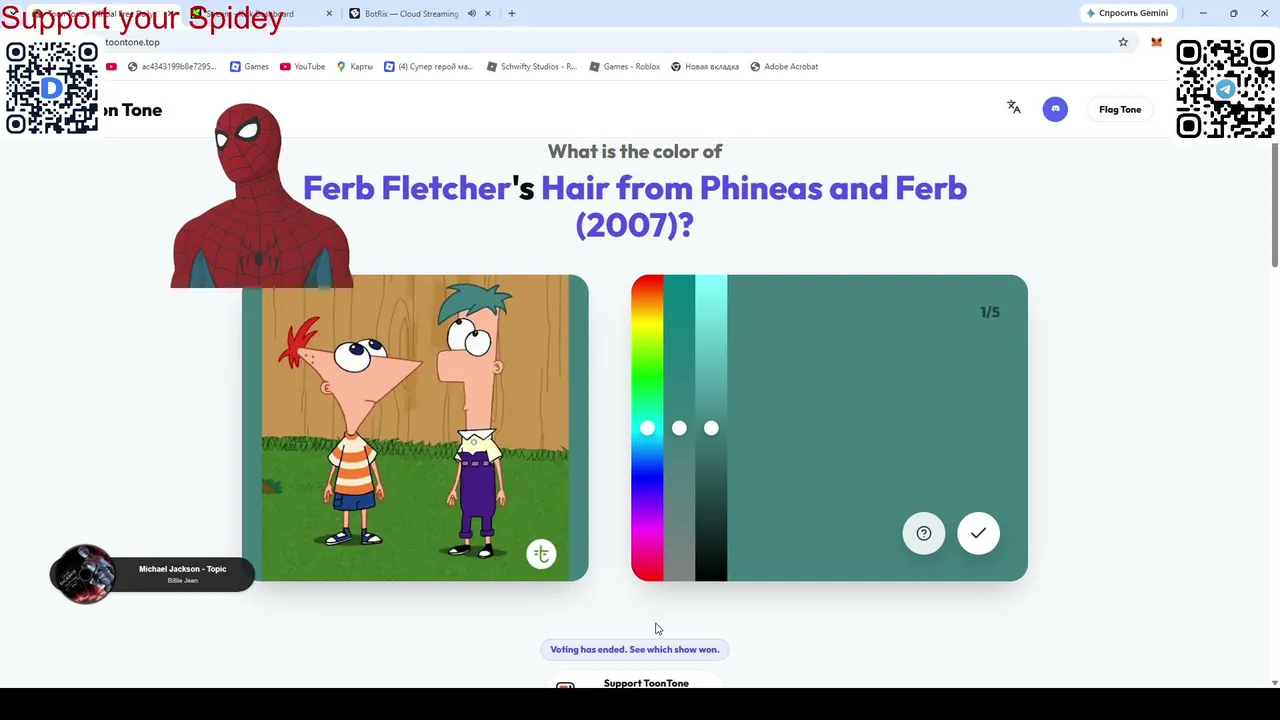Click the 'What is the color of' text
1280x720 pixels.
[635, 151]
